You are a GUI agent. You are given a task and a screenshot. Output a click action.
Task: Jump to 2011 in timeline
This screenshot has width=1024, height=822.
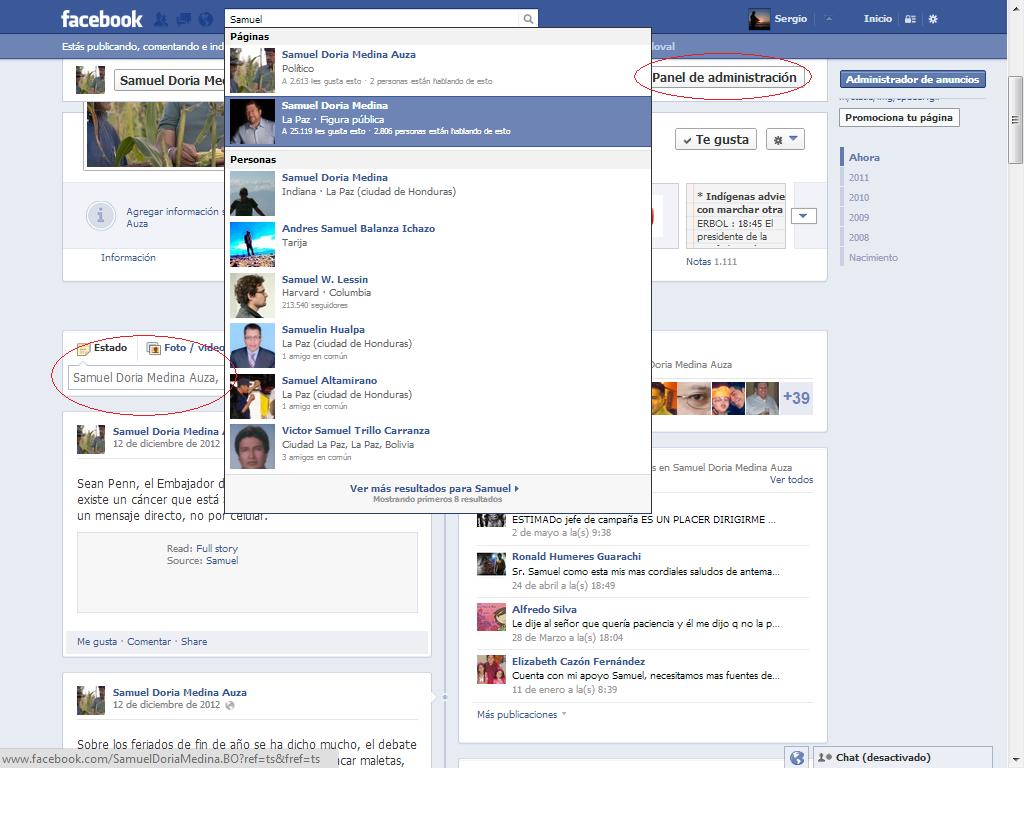858,178
